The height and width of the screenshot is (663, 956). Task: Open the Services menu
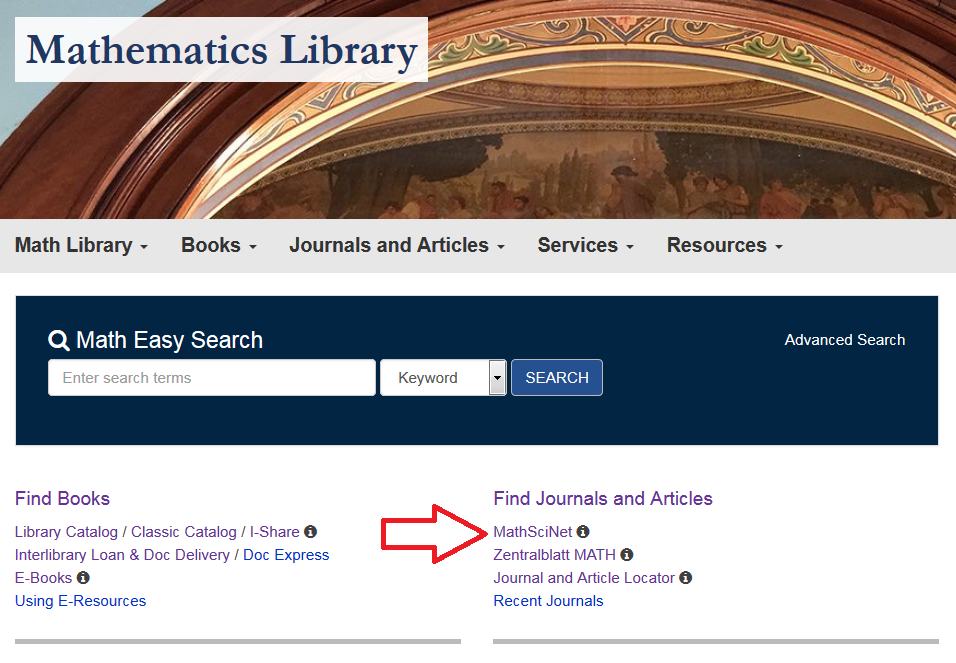pos(585,246)
